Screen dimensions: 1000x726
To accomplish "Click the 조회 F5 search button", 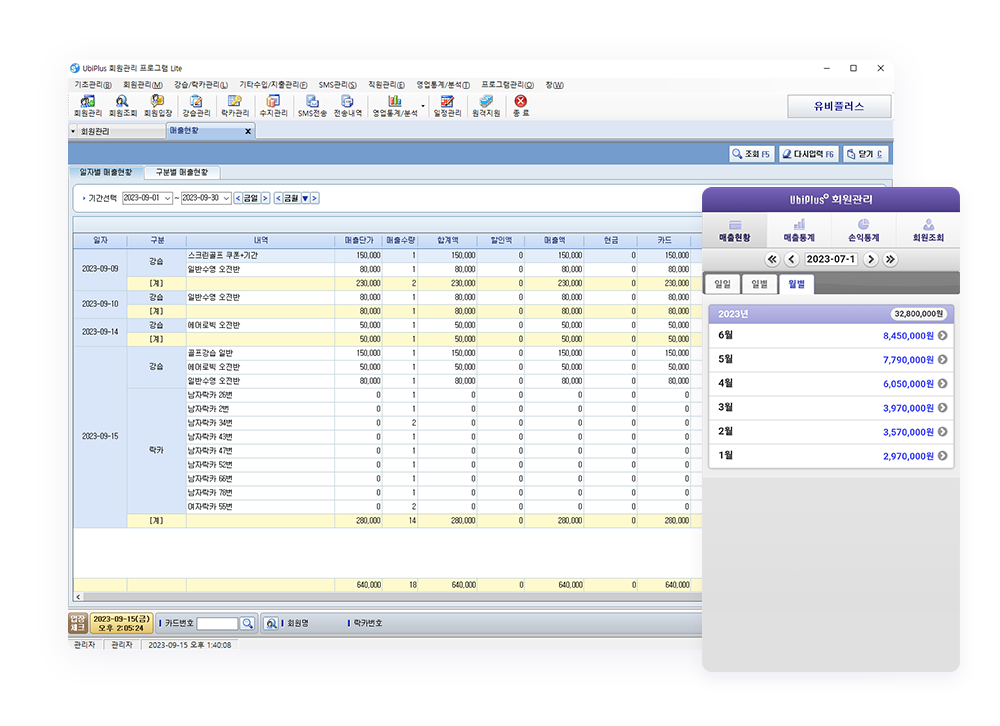I will point(751,154).
